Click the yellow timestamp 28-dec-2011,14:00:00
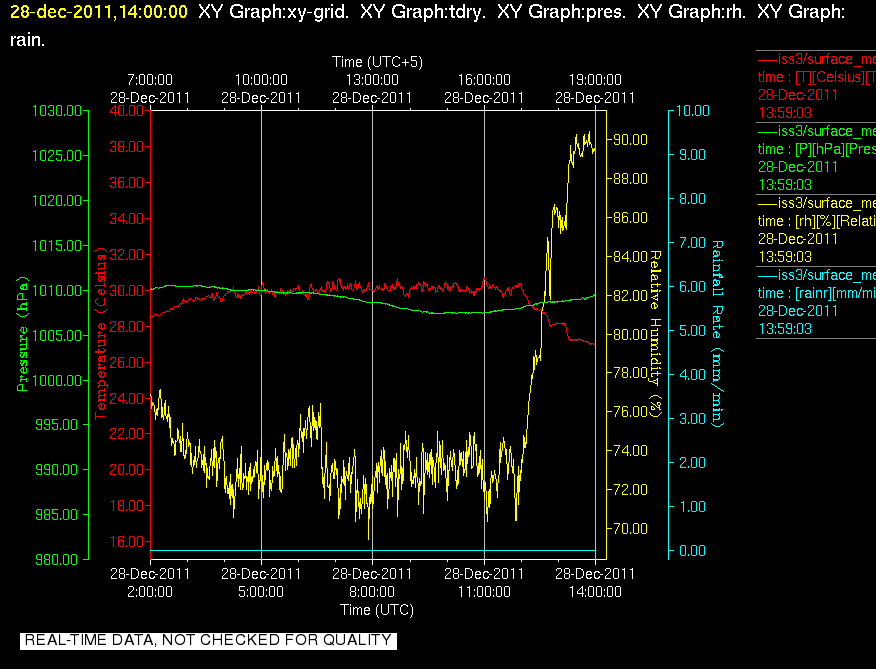The image size is (876, 669). point(99,12)
